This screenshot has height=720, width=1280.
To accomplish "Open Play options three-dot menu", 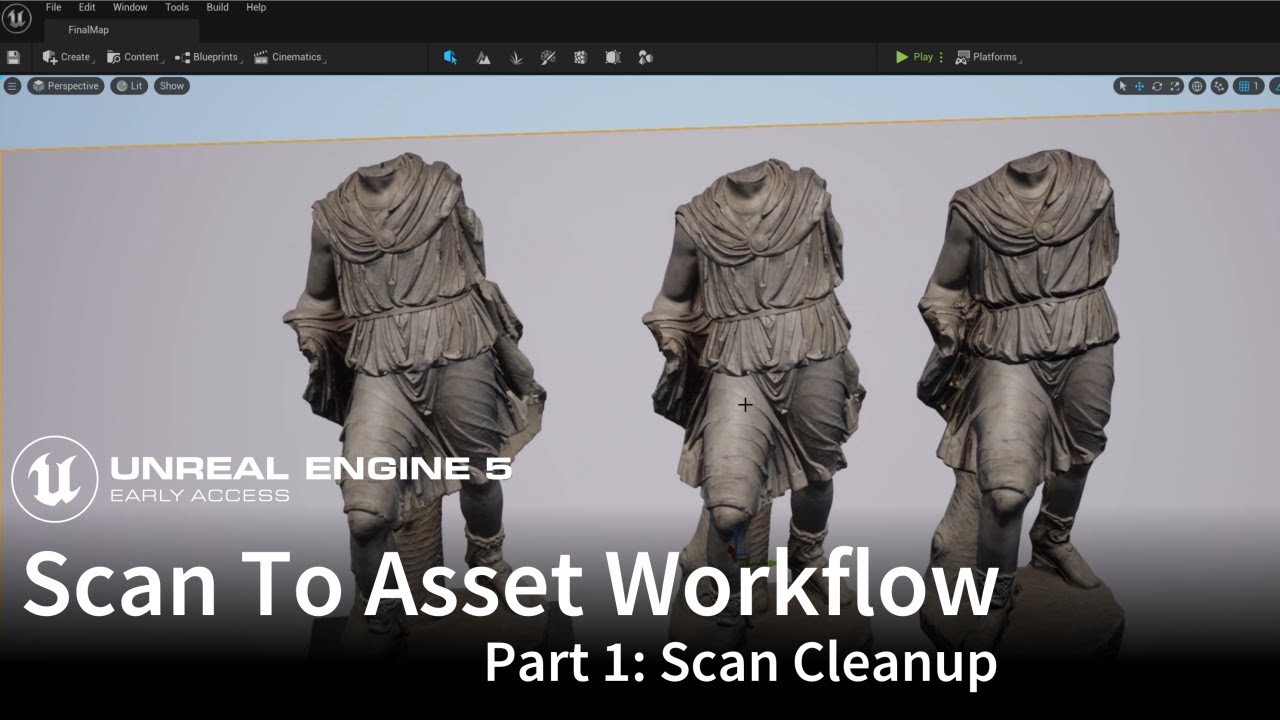I will [x=941, y=57].
